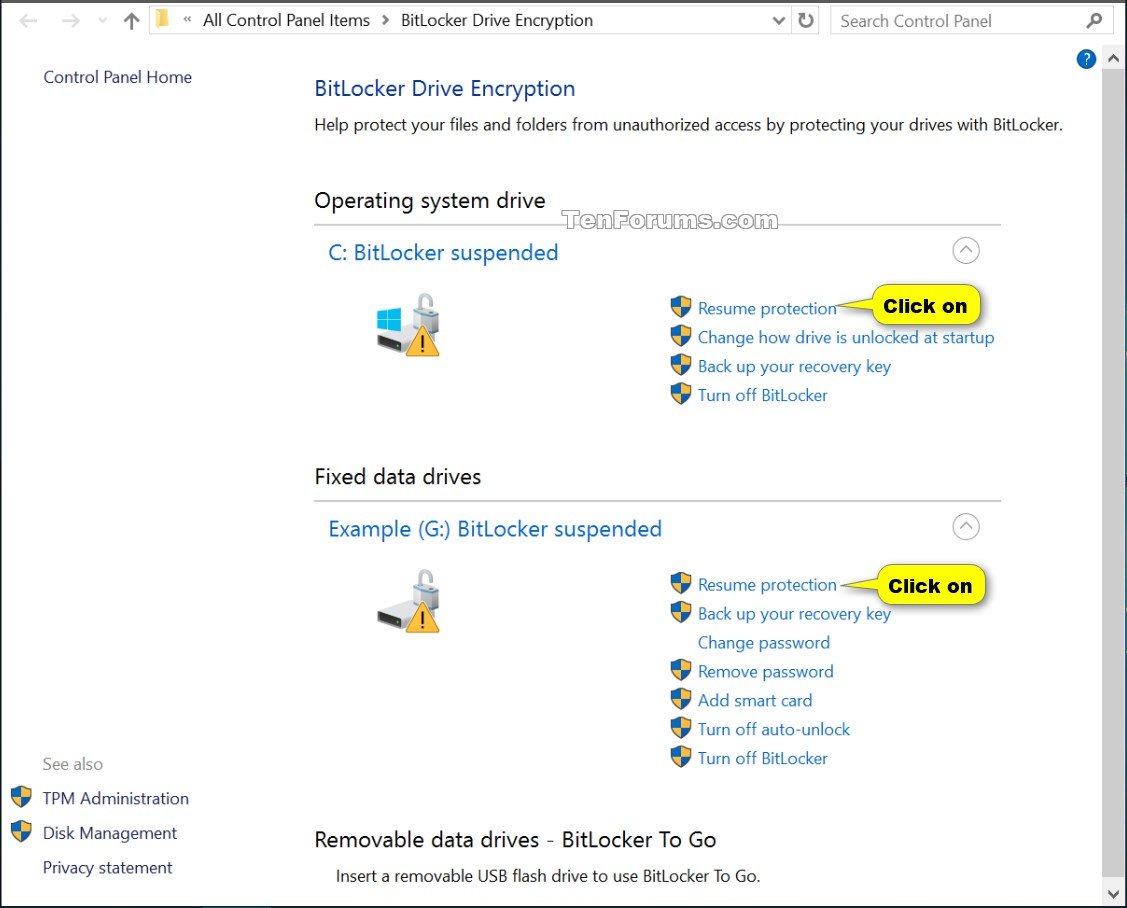The height and width of the screenshot is (908, 1127).
Task: Click the TPM Administration shield icon
Action: coord(22,797)
